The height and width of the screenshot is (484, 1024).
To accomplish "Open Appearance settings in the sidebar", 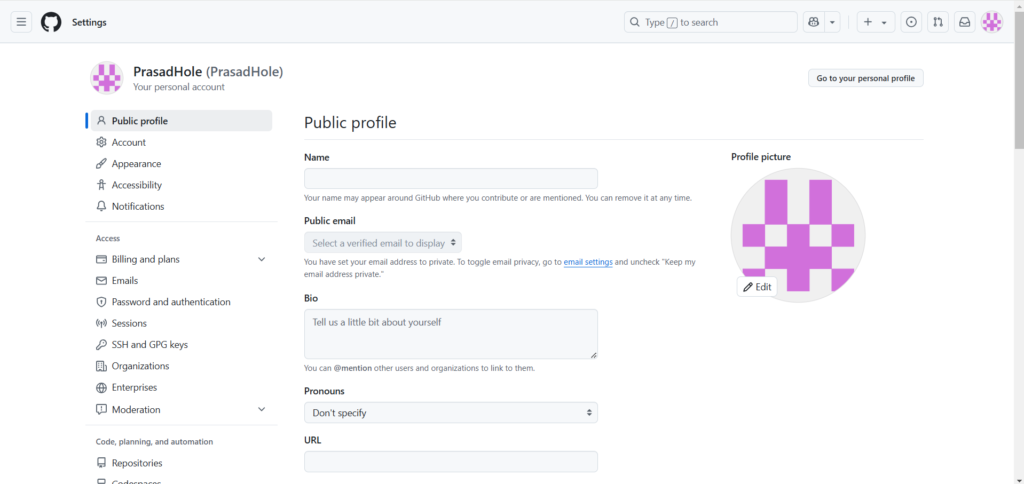I will [136, 164].
